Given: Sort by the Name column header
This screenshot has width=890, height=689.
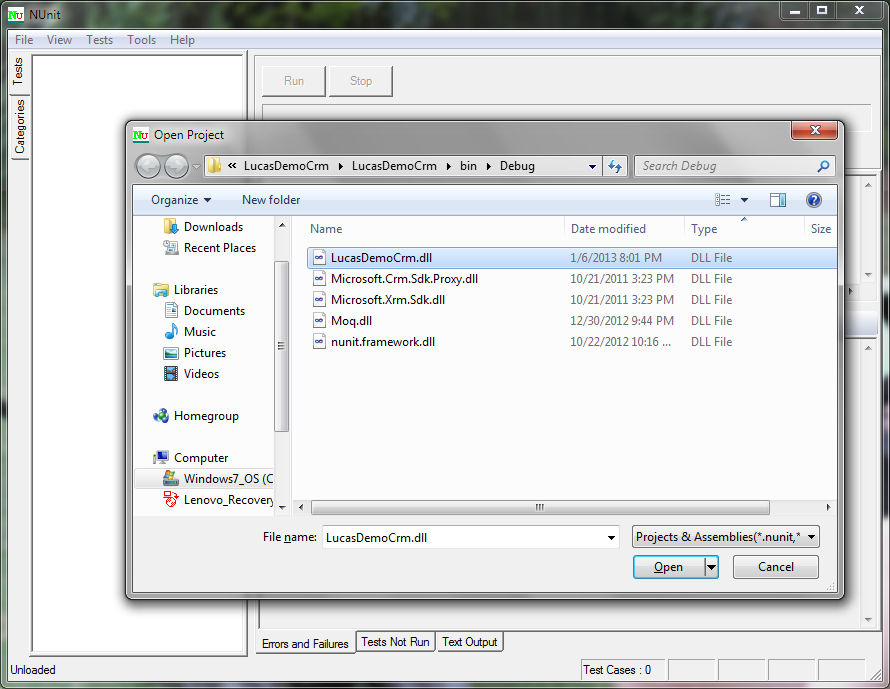Looking at the screenshot, I should click(x=434, y=229).
